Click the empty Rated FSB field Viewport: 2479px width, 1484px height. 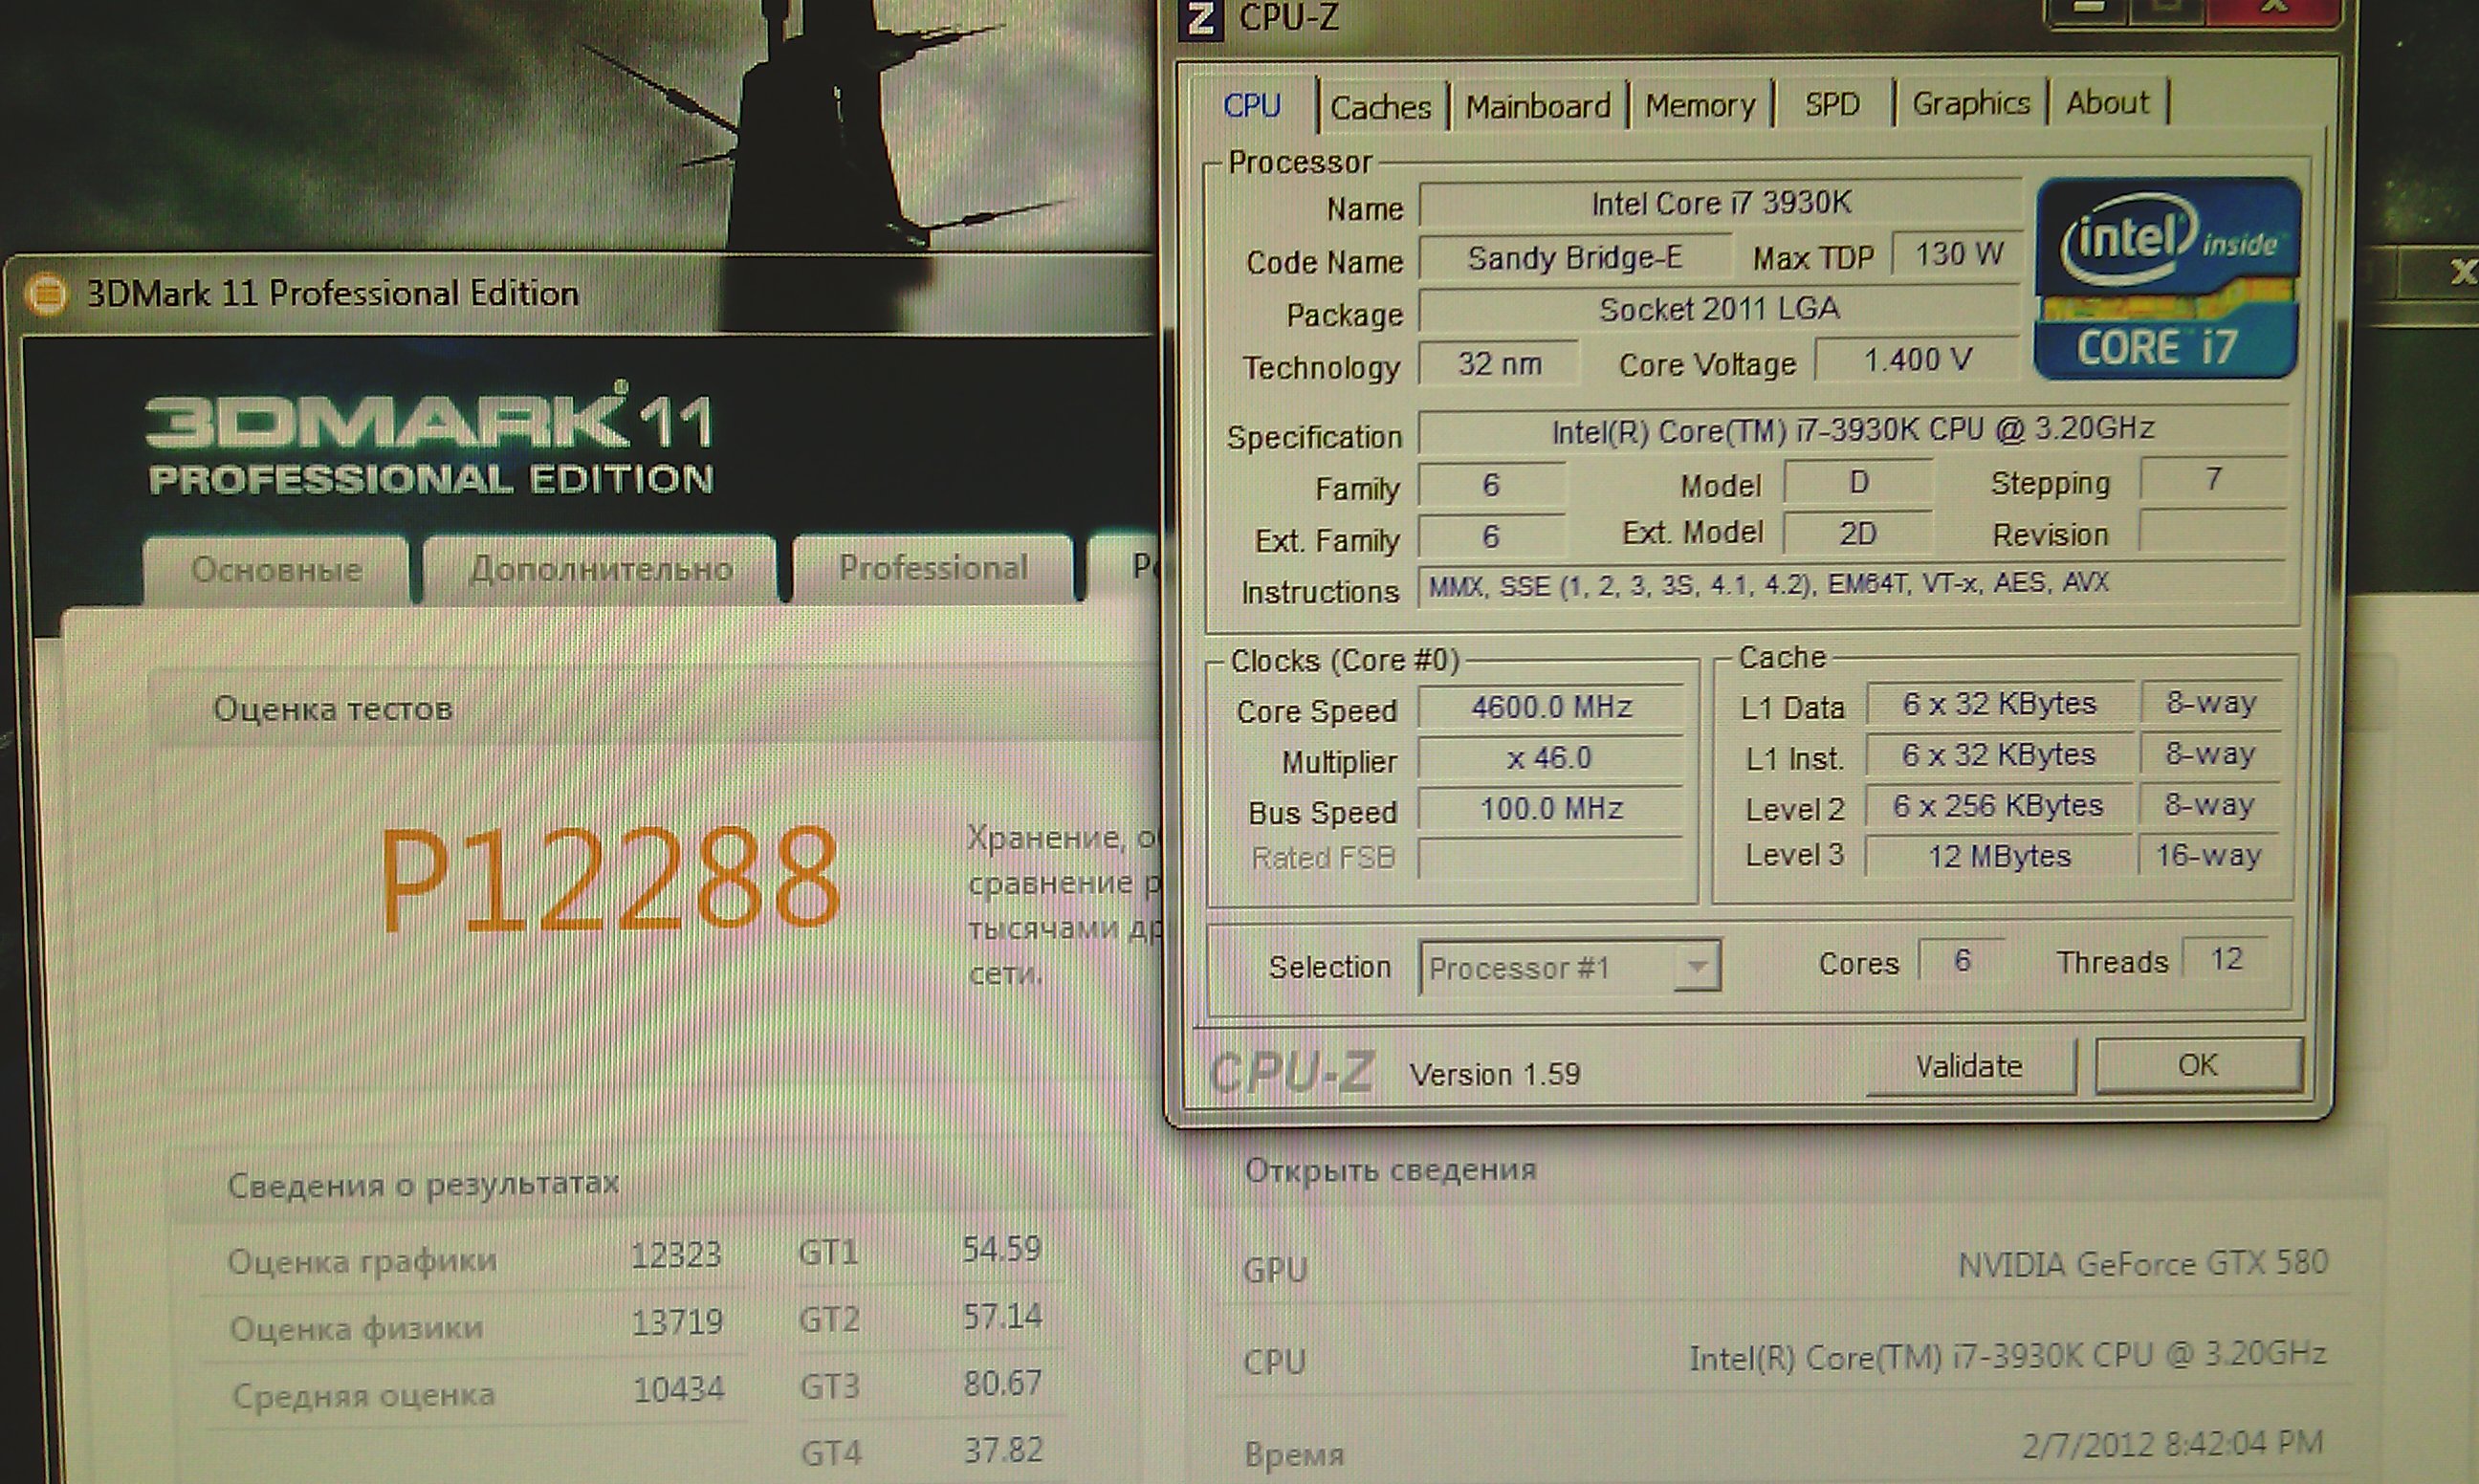[1551, 859]
